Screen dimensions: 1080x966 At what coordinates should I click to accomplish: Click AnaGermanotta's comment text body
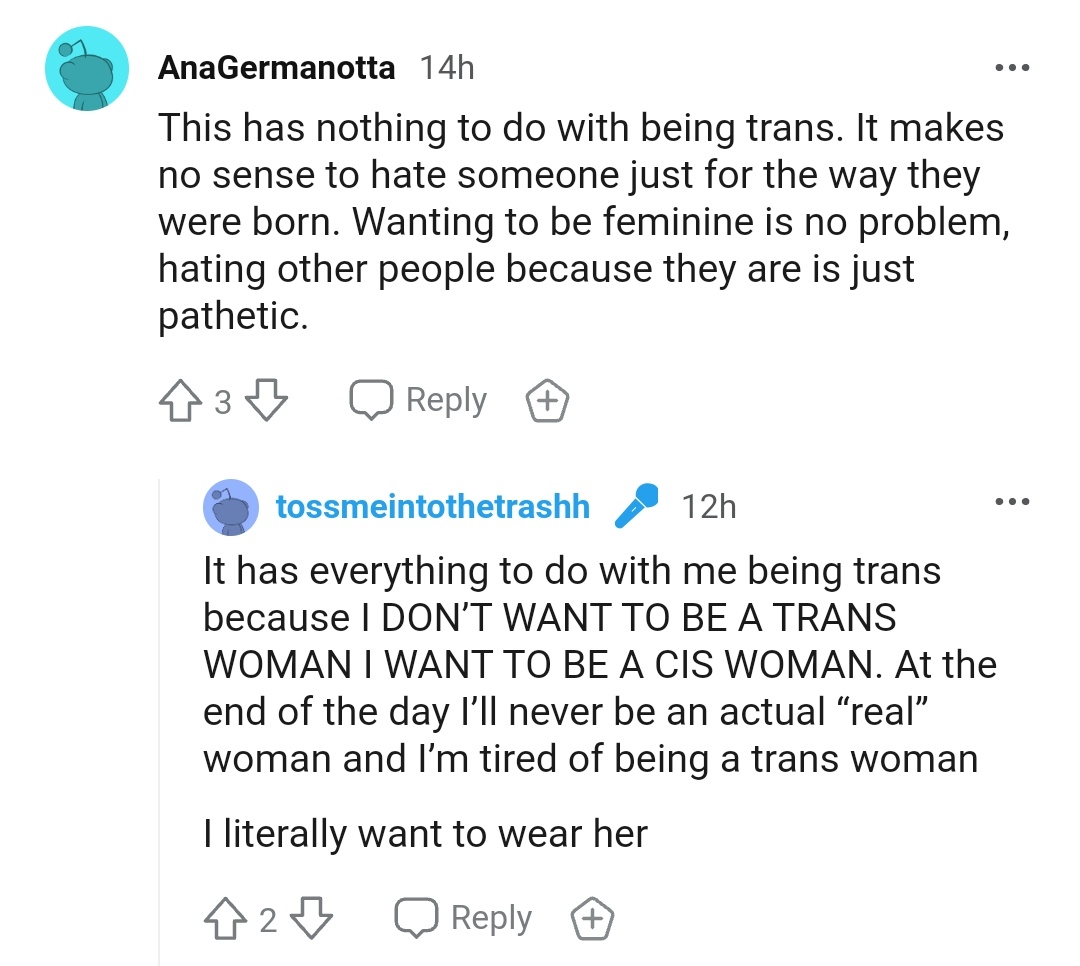580,220
